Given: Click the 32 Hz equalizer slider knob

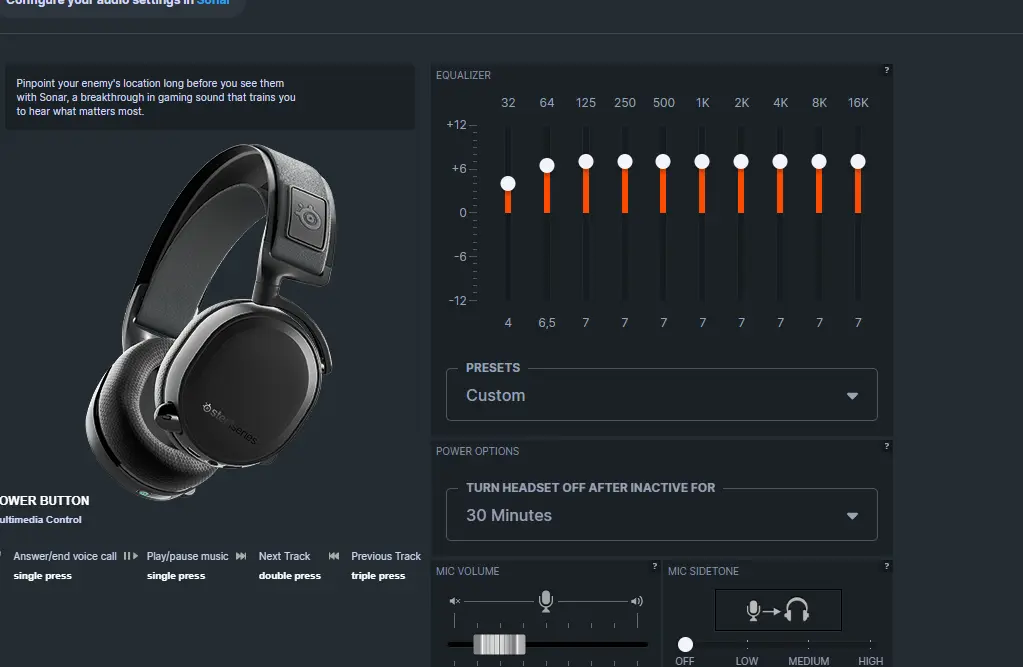Looking at the screenshot, I should coord(508,183).
